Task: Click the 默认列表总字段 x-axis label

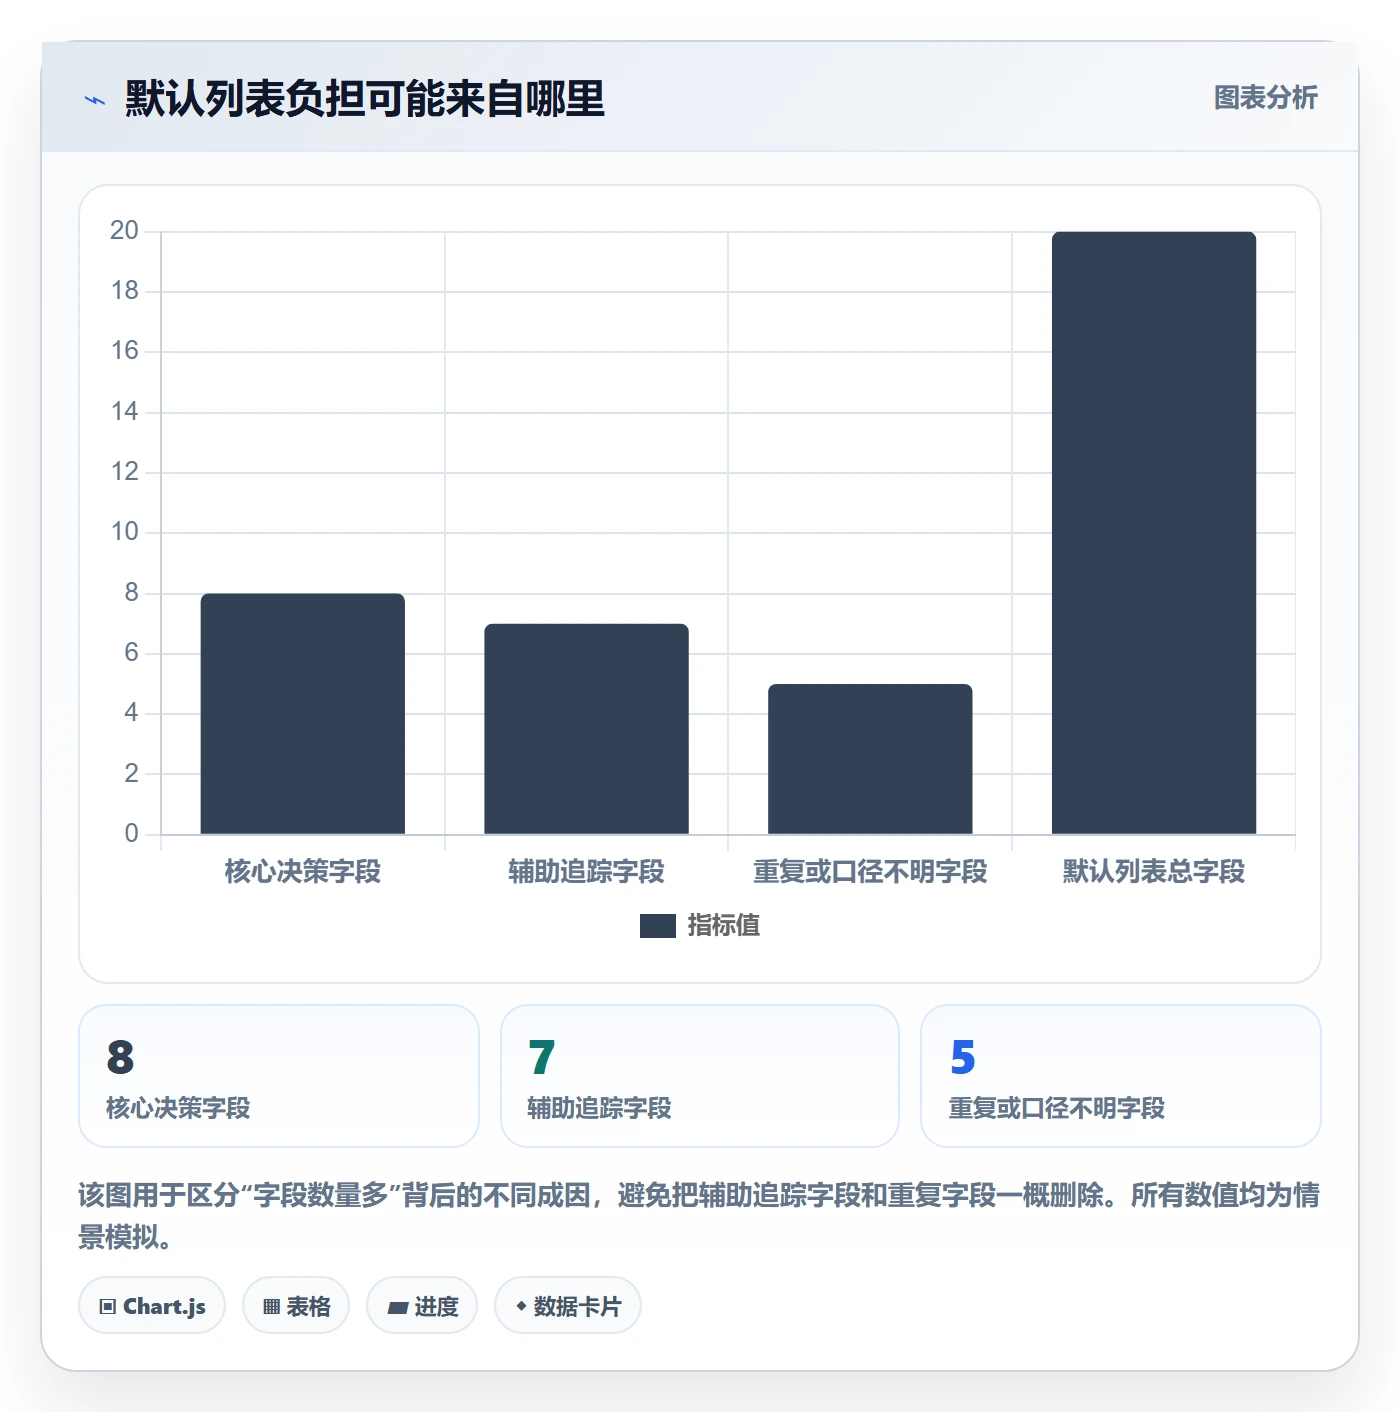Action: (1154, 872)
